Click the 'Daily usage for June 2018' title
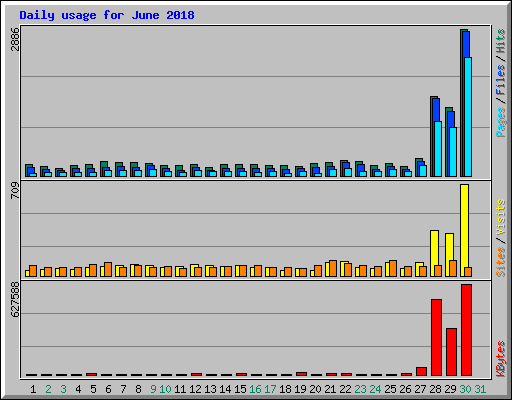512x400 pixels. point(107,15)
